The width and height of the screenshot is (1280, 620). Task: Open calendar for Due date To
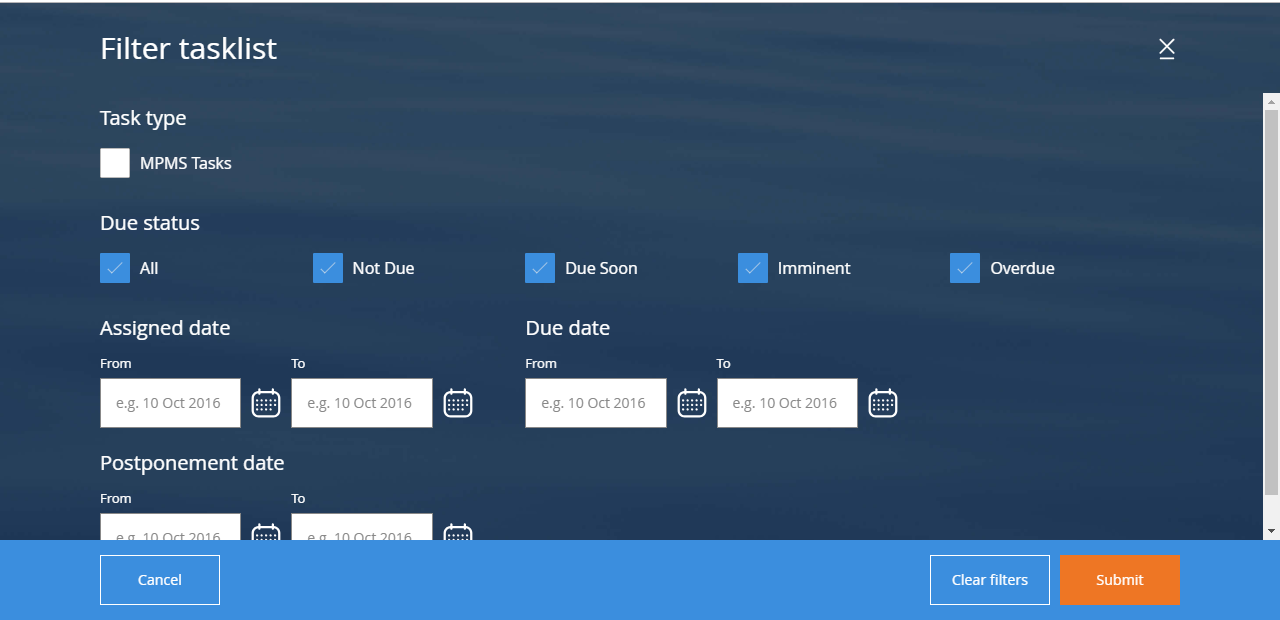tap(882, 403)
